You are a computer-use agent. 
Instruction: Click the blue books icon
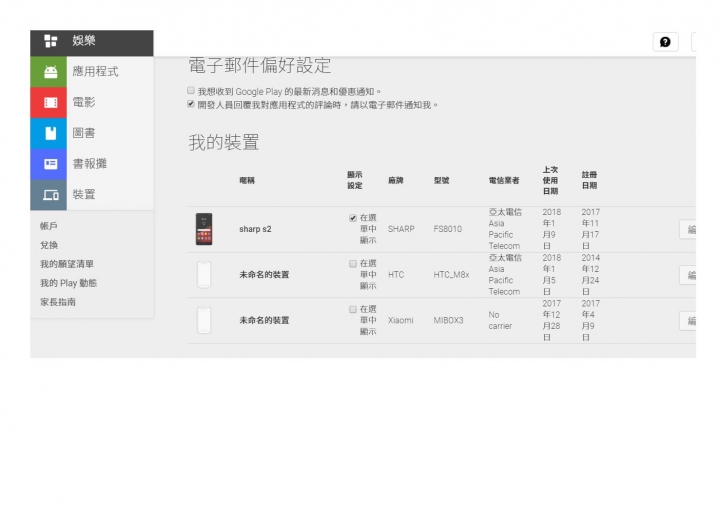coord(49,133)
